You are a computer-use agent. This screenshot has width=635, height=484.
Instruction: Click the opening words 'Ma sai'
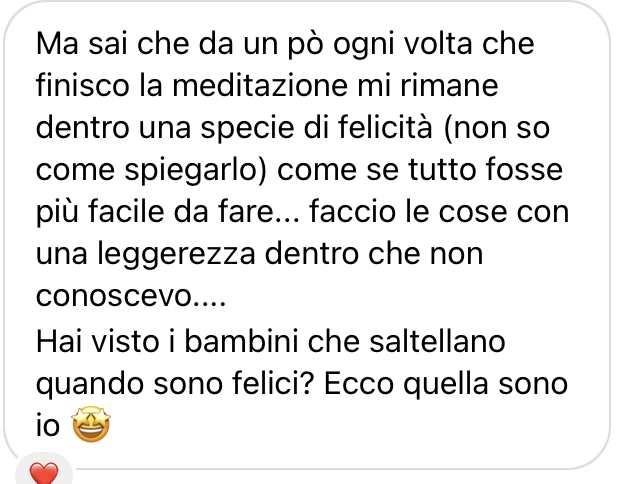82,43
